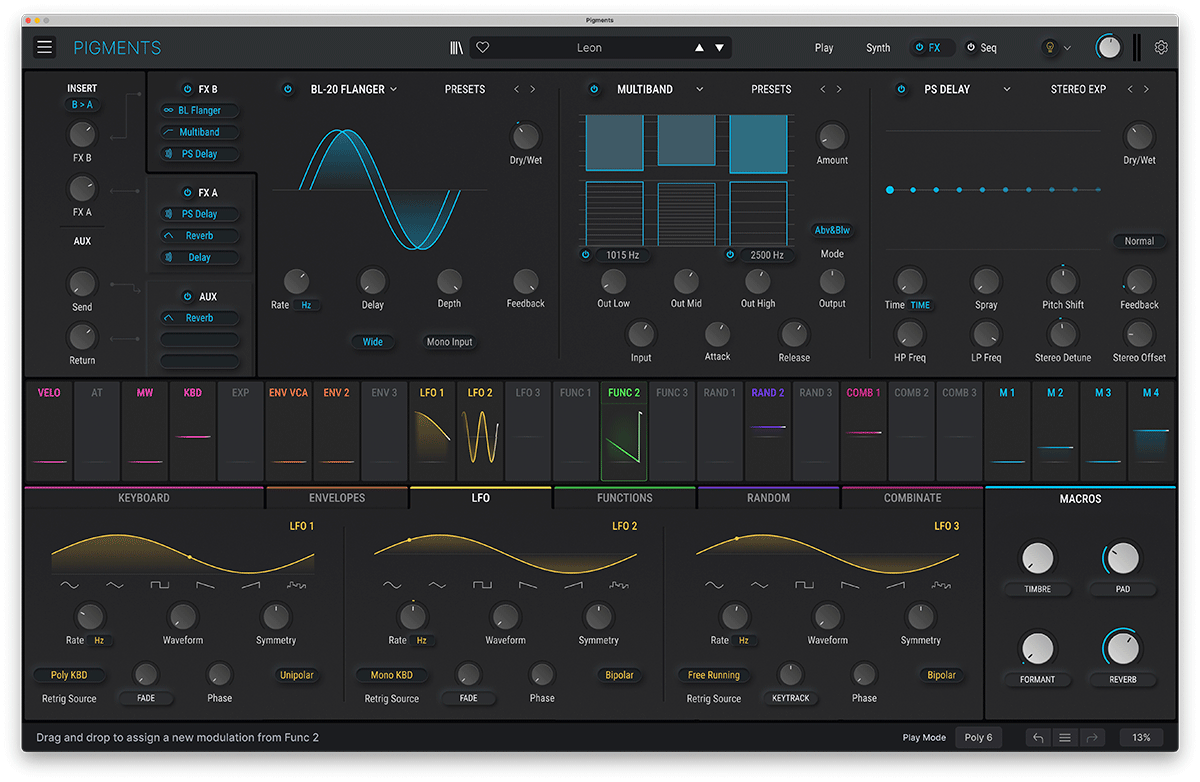Click the undo arrow in status bar
Image resolution: width=1200 pixels, height=782 pixels.
click(x=1038, y=737)
